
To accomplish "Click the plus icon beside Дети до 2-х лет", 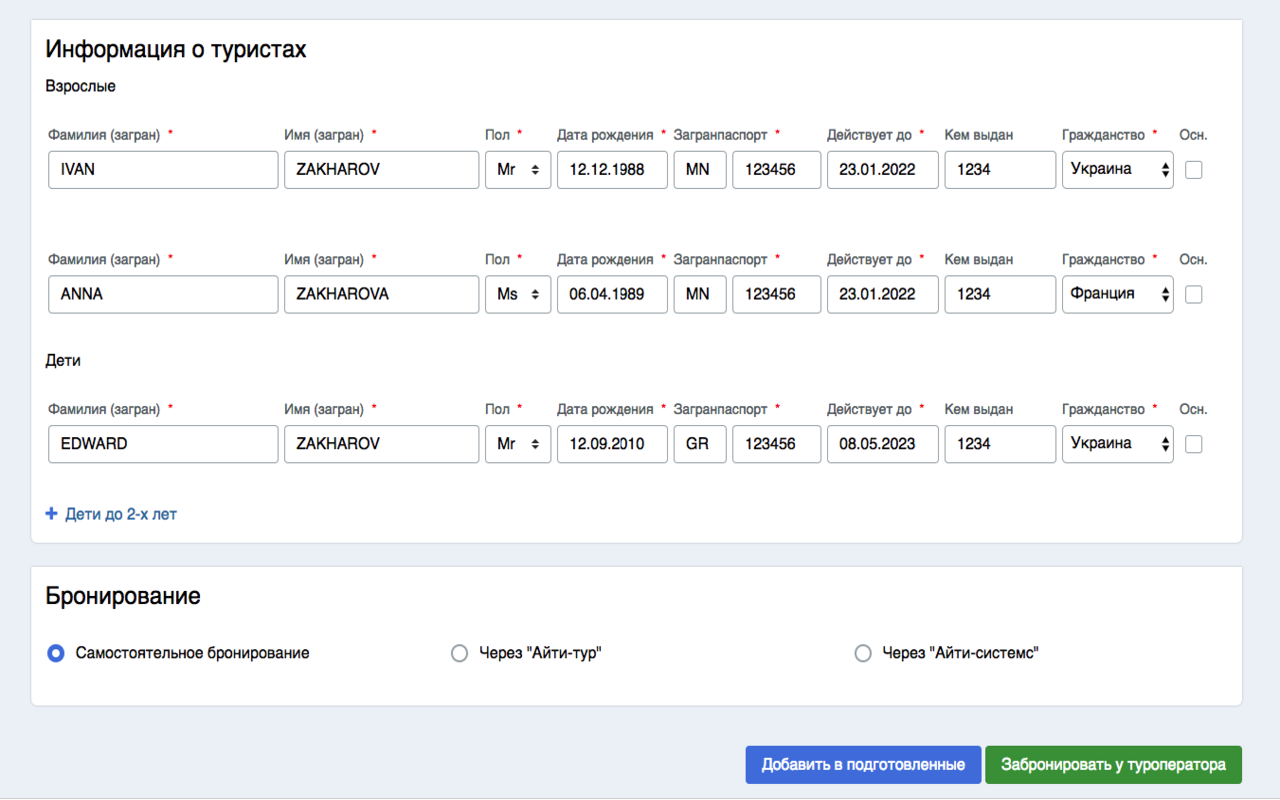I will click(52, 514).
